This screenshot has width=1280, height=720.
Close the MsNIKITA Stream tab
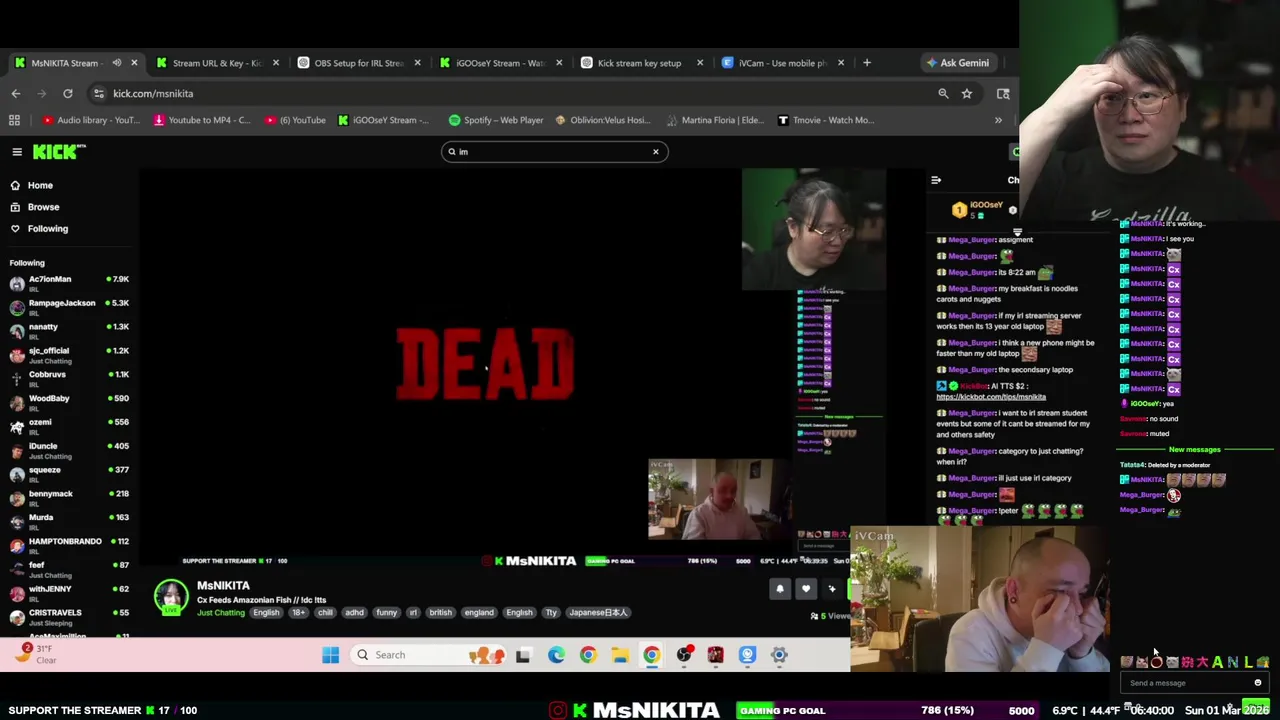coord(134,63)
